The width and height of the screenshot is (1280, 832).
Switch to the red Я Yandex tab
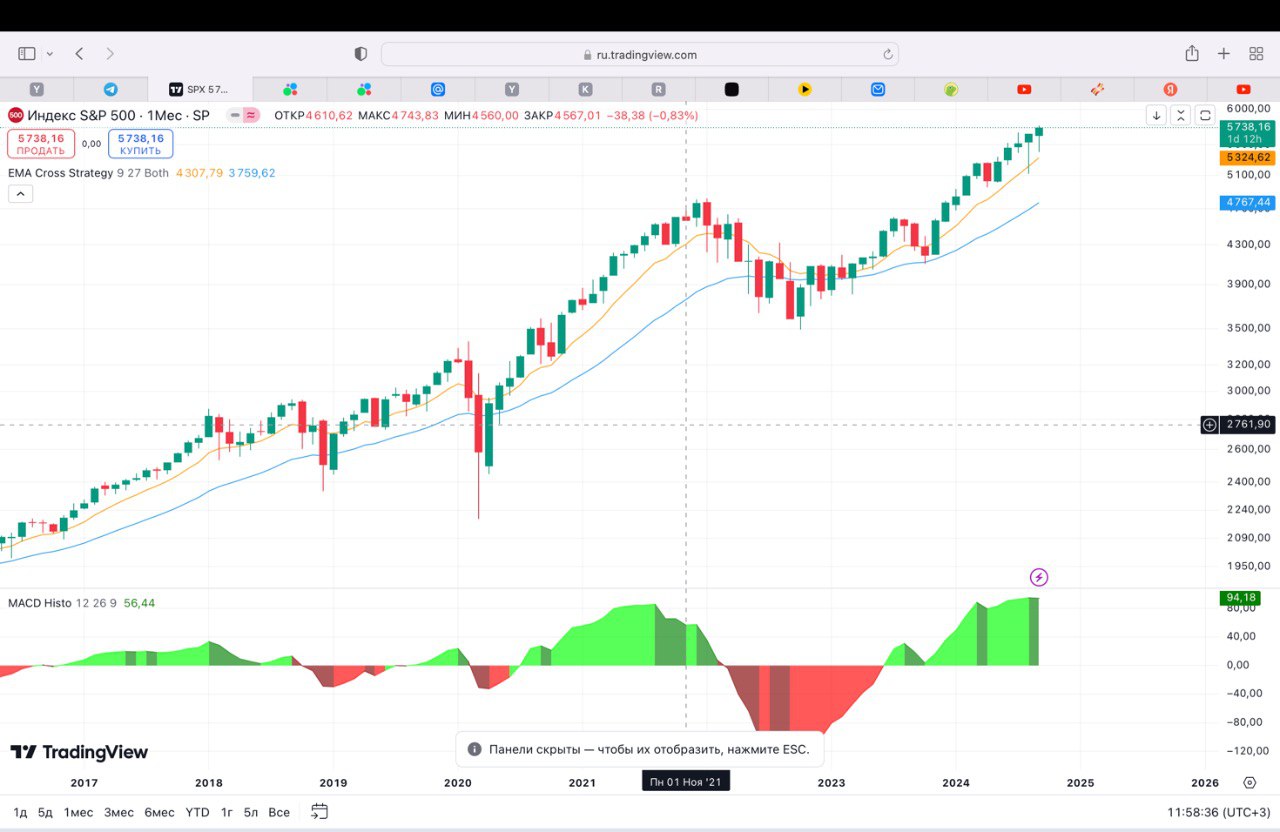(1170, 89)
